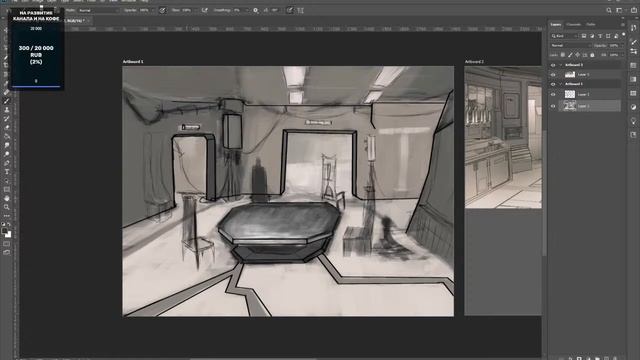The width and height of the screenshot is (640, 360).
Task: Open the search icon at top right
Action: tap(609, 10)
